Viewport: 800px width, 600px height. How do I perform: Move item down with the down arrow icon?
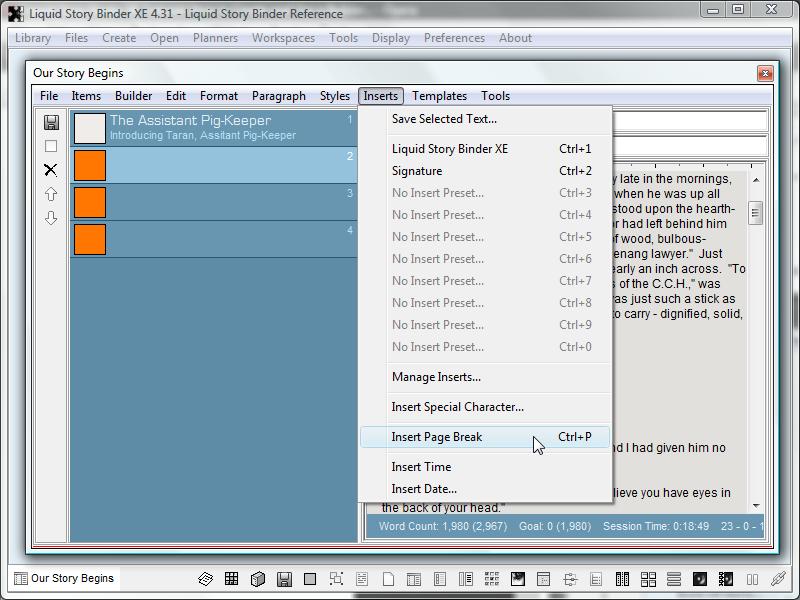coord(51,218)
